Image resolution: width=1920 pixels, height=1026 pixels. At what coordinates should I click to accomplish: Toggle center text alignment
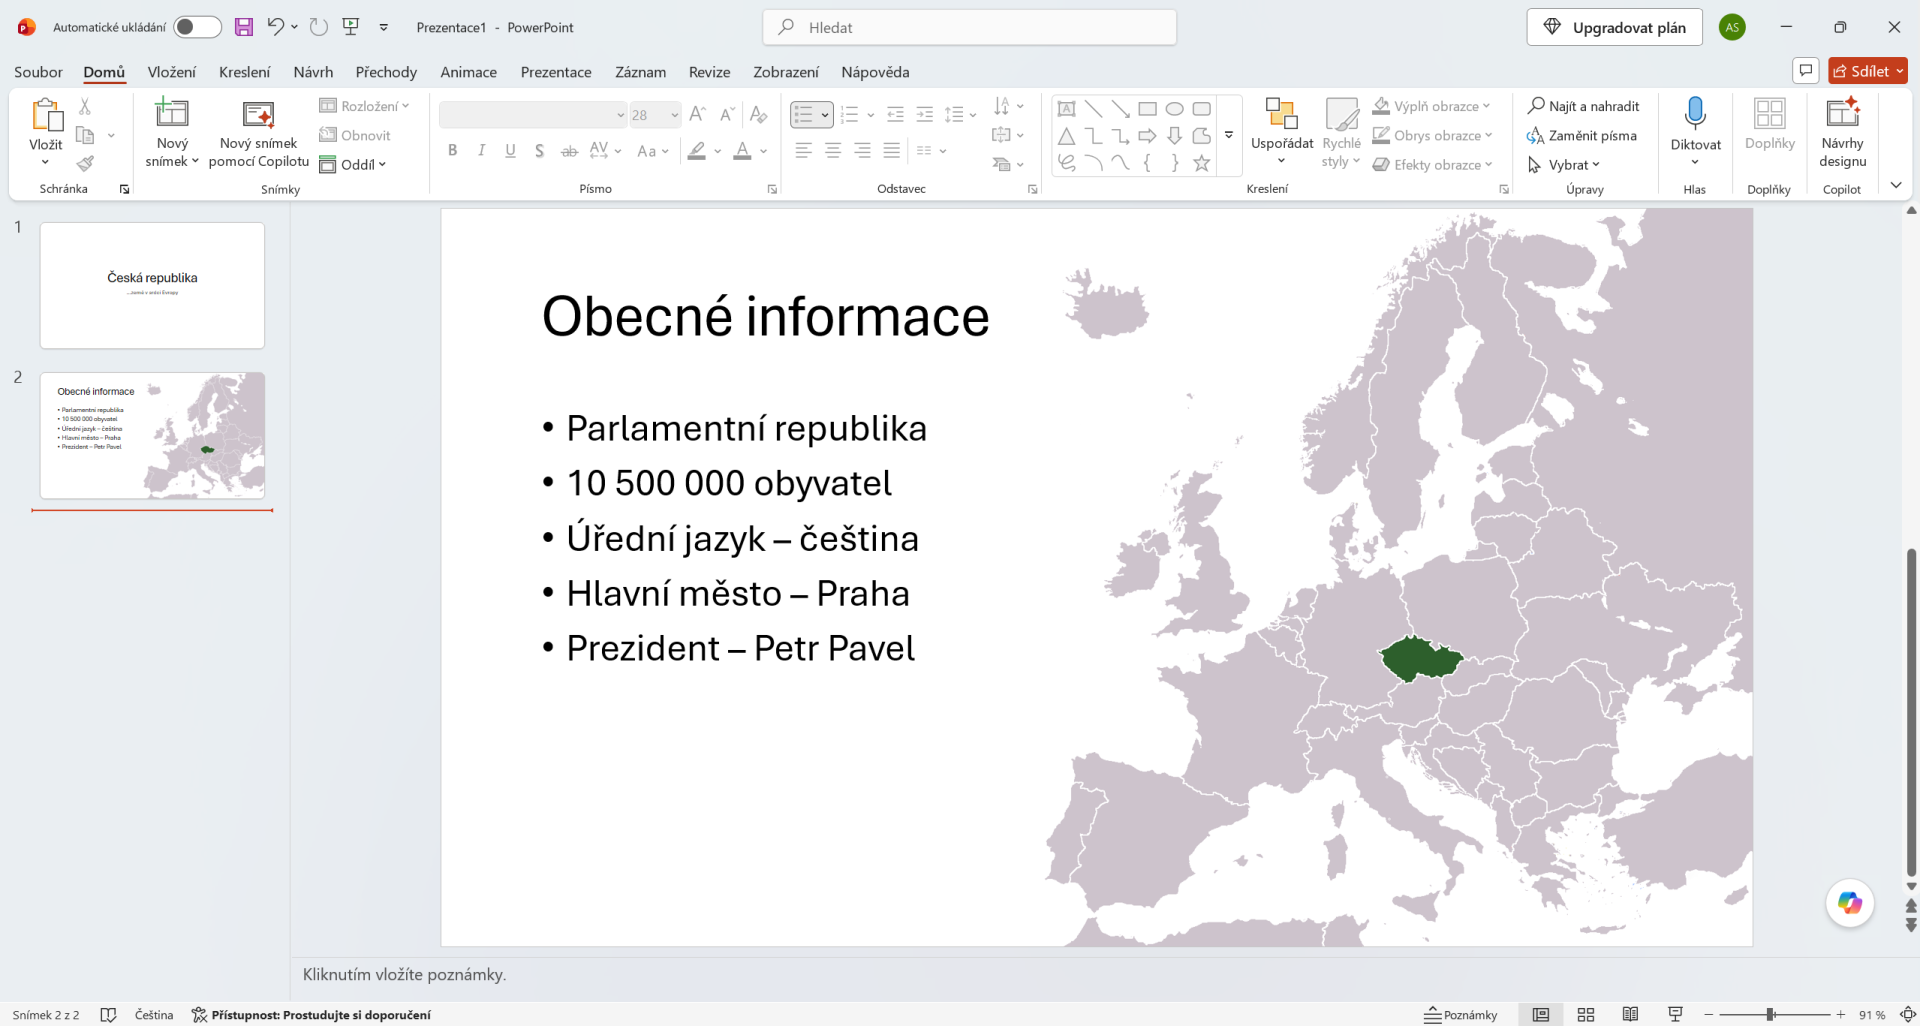click(832, 150)
